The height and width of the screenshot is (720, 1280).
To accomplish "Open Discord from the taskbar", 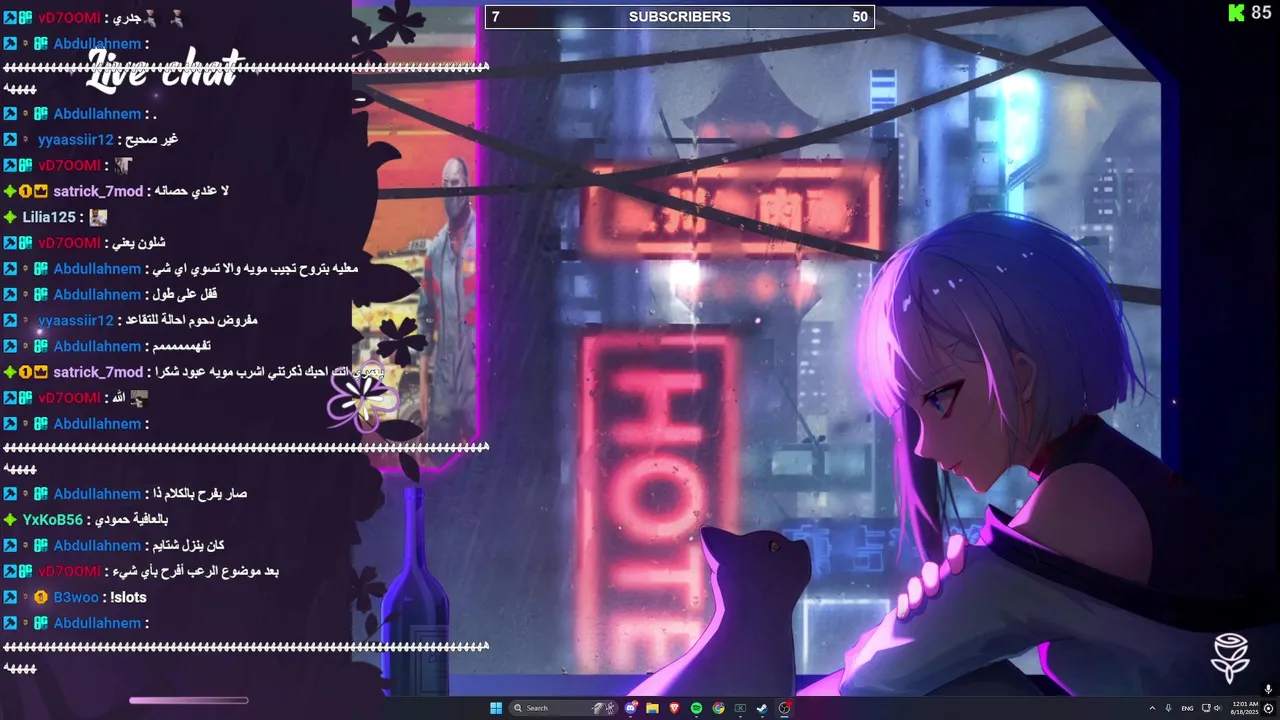I will pos(631,708).
